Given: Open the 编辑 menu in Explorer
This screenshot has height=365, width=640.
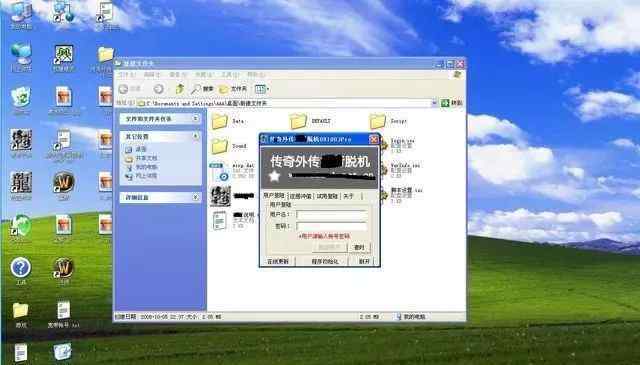Looking at the screenshot, I should coord(152,75).
